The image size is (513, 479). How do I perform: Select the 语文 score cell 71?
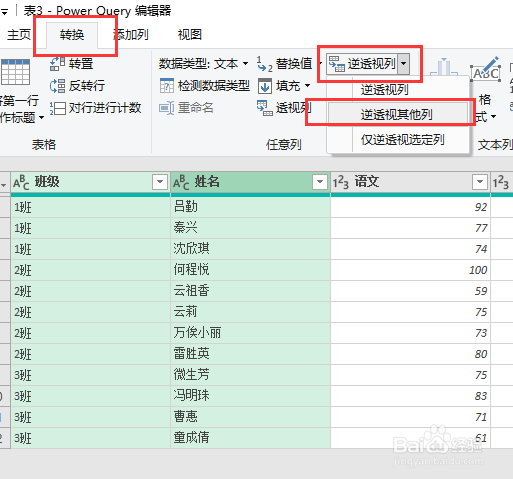click(410, 417)
